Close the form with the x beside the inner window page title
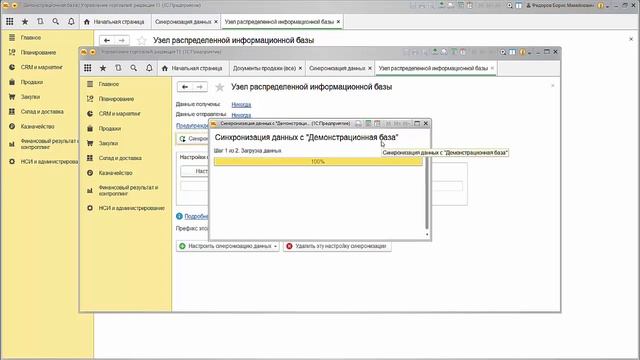 click(x=553, y=86)
